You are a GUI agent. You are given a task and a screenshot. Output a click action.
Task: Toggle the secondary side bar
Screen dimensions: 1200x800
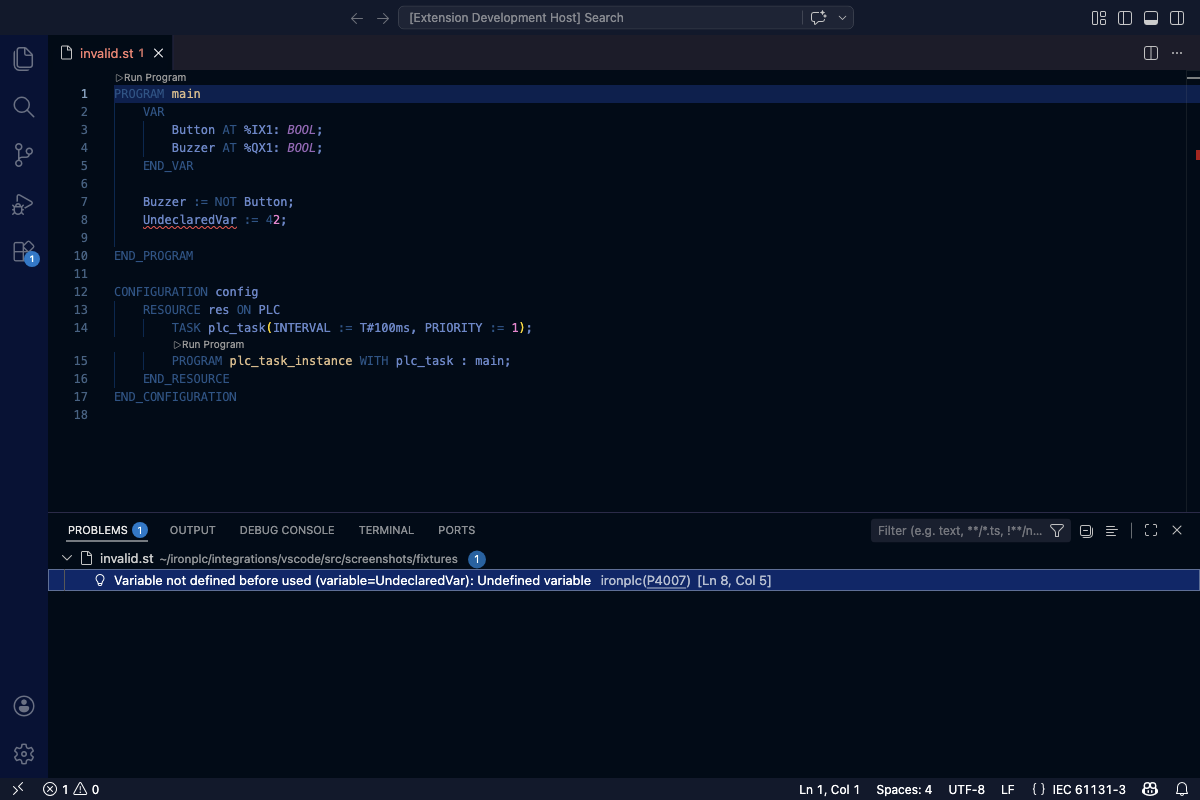1177,18
